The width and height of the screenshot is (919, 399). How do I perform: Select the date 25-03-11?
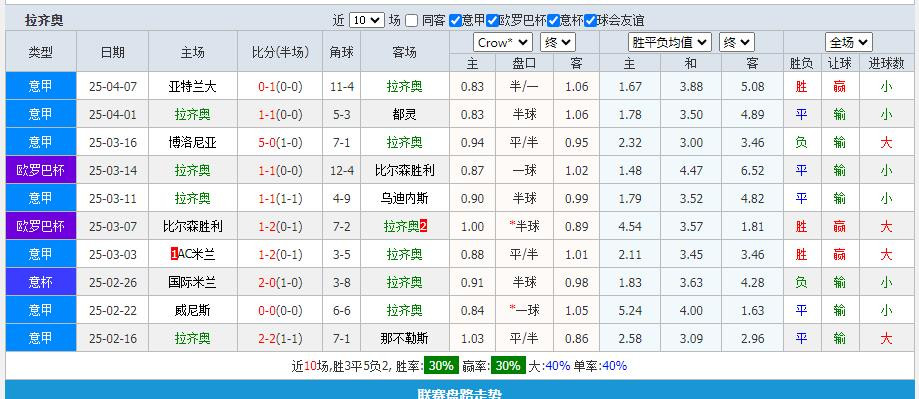pos(113,199)
